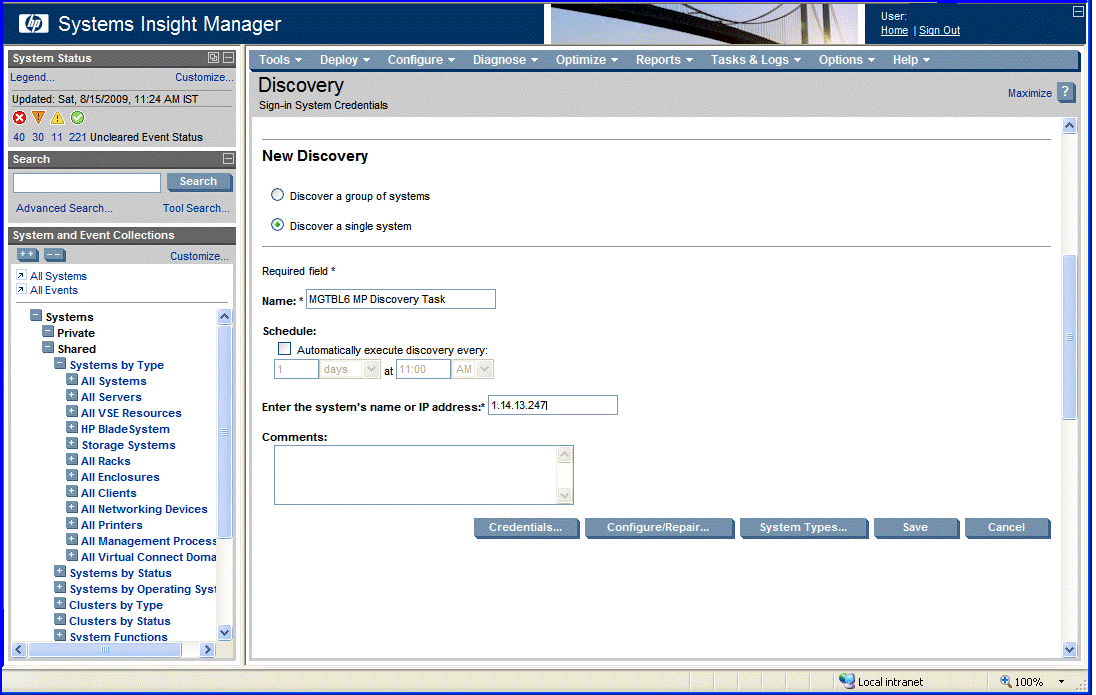
Task: Open the Tools menu
Action: coord(280,60)
